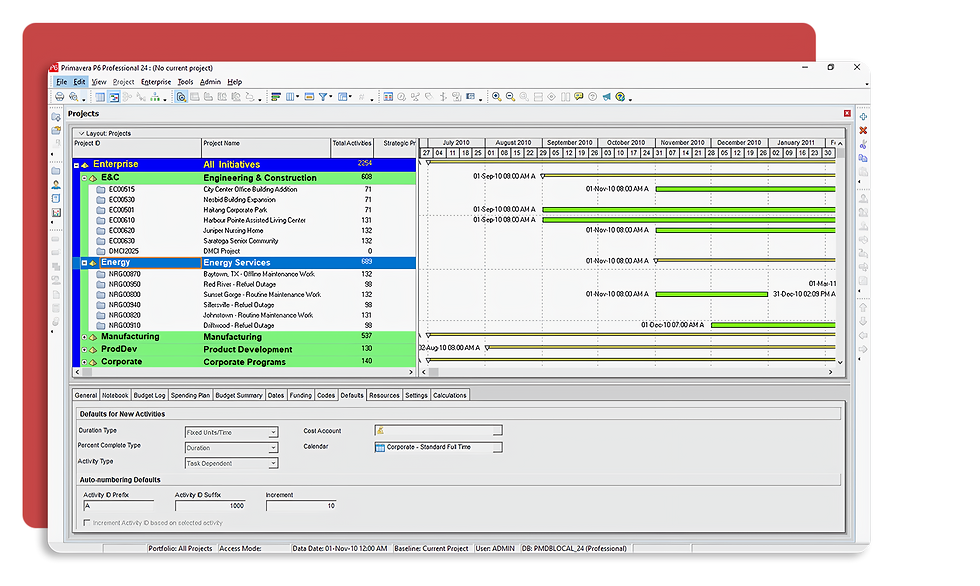The height and width of the screenshot is (586, 980).
Task: Click the Add (blue plus) icon
Action: coord(863,117)
